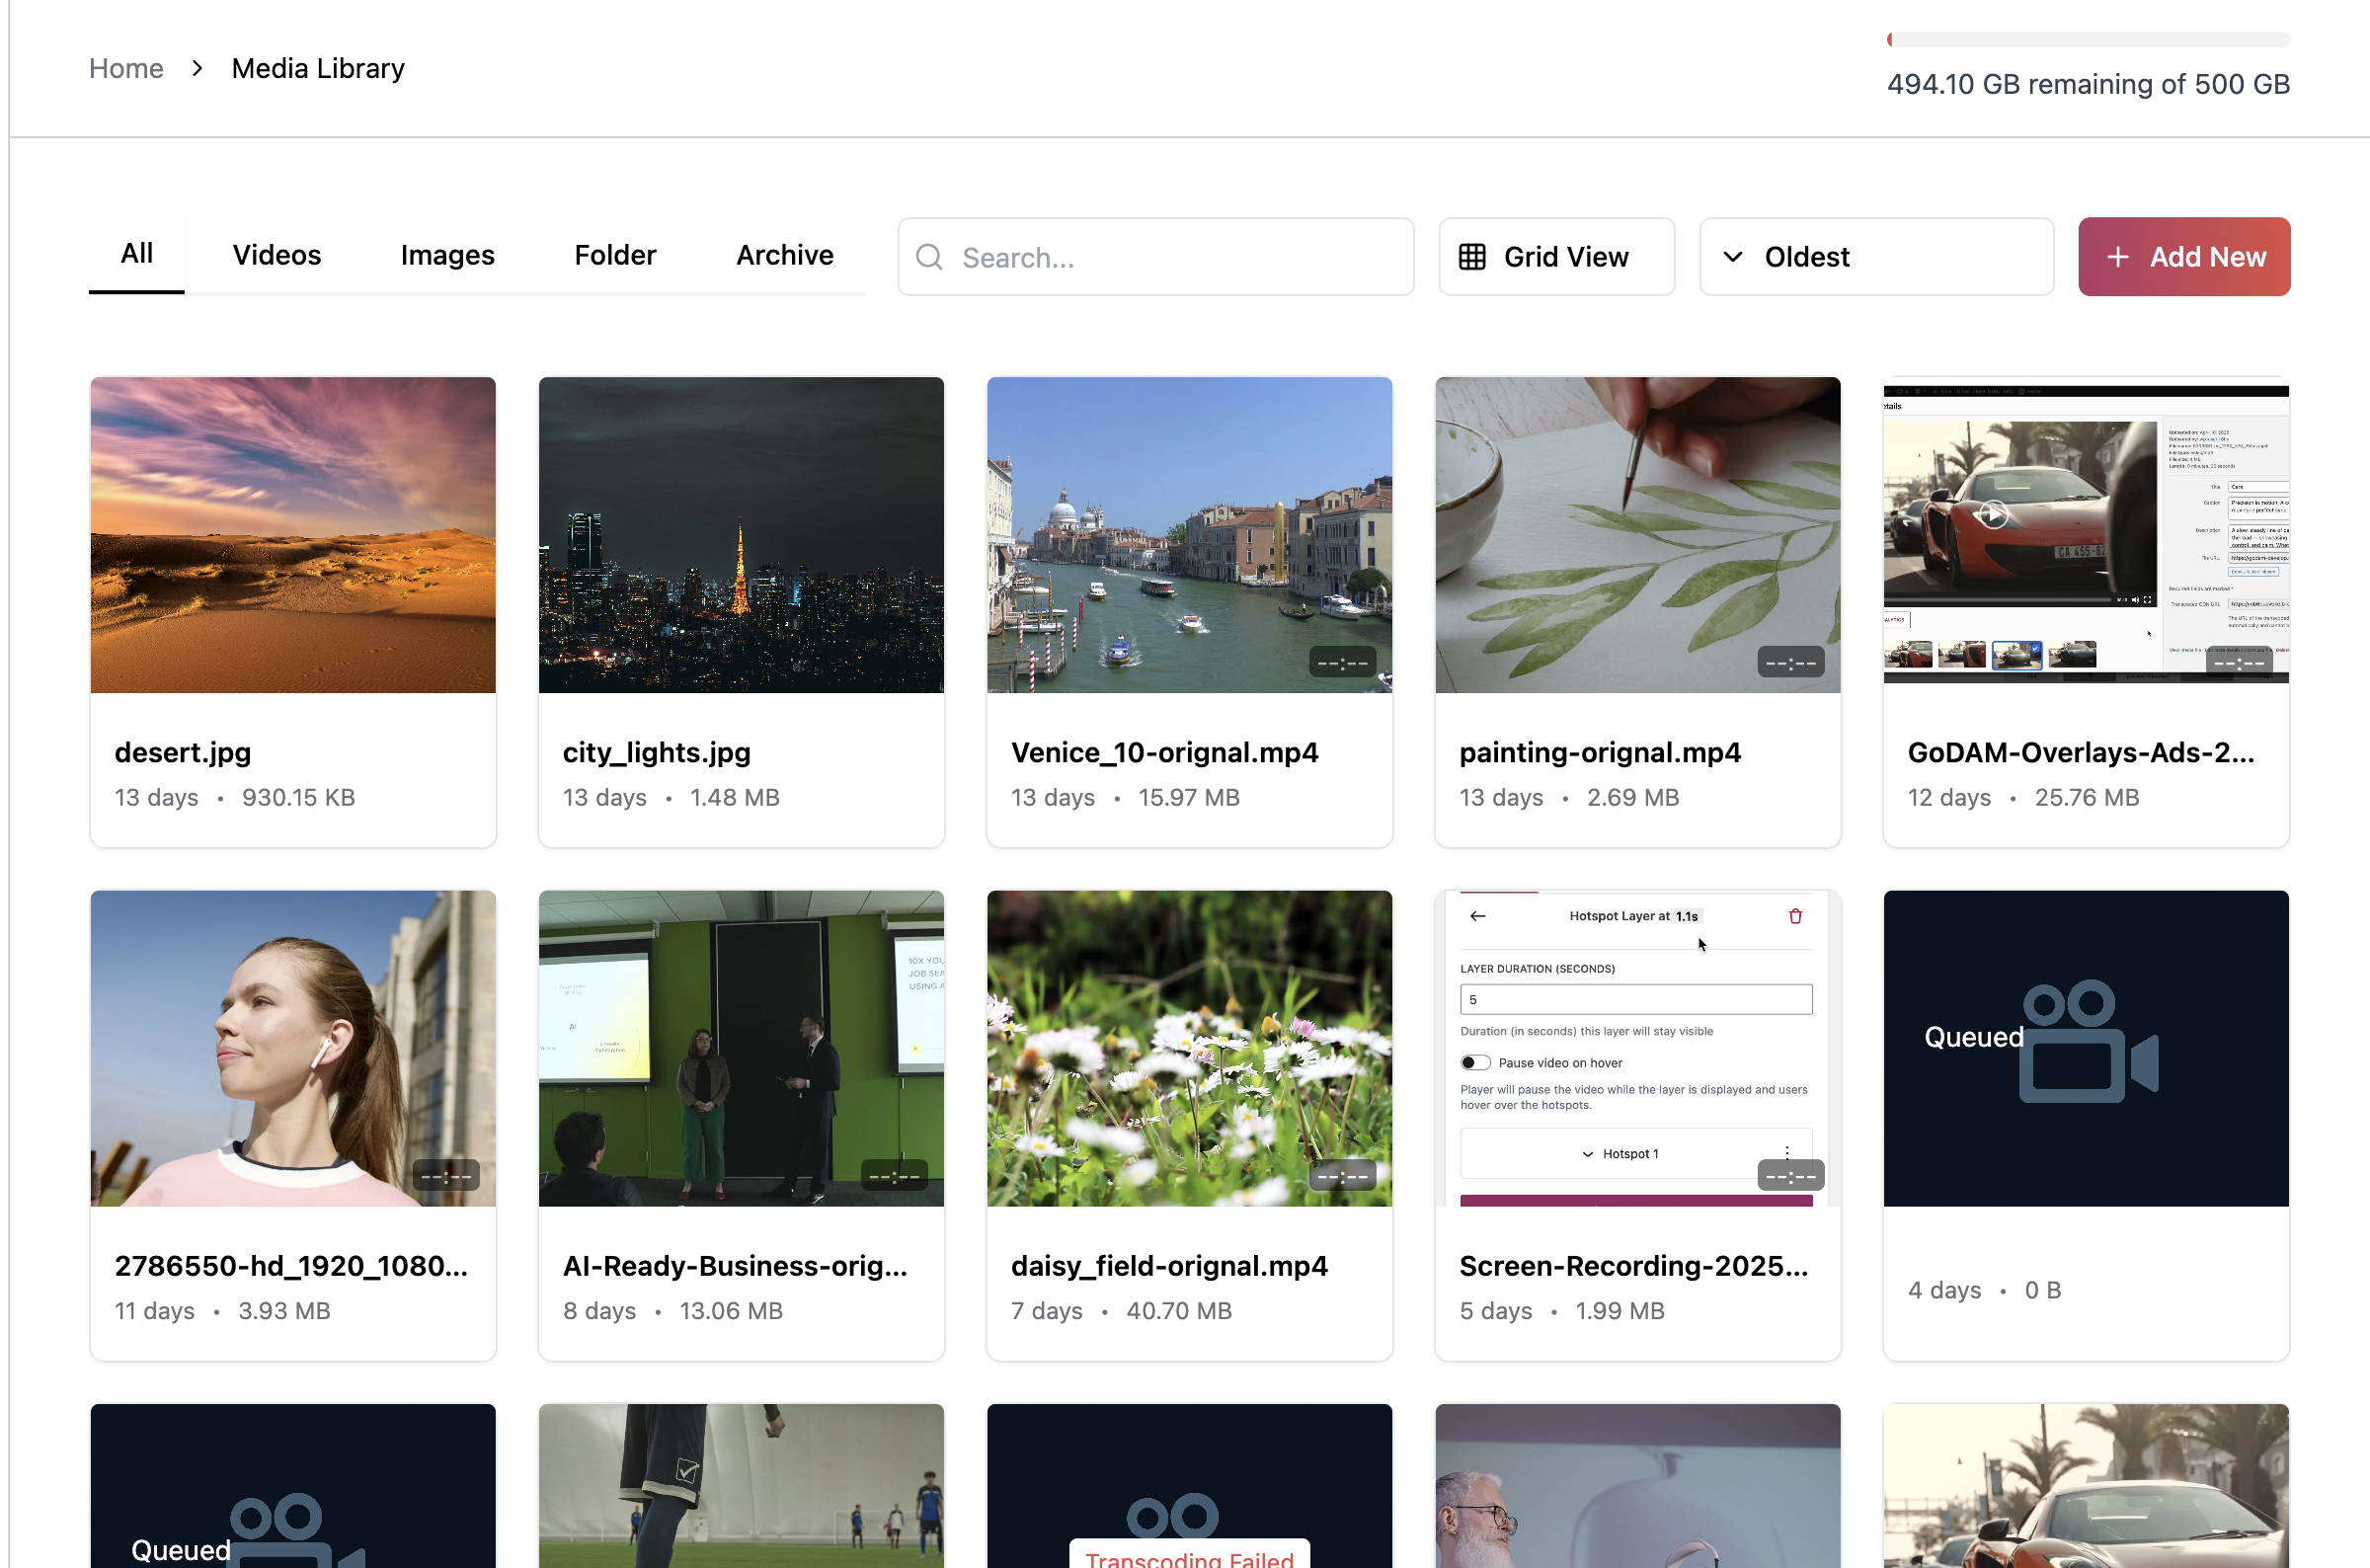Switch to the Videos tab
Image resolution: width=2370 pixels, height=1568 pixels.
[x=277, y=255]
